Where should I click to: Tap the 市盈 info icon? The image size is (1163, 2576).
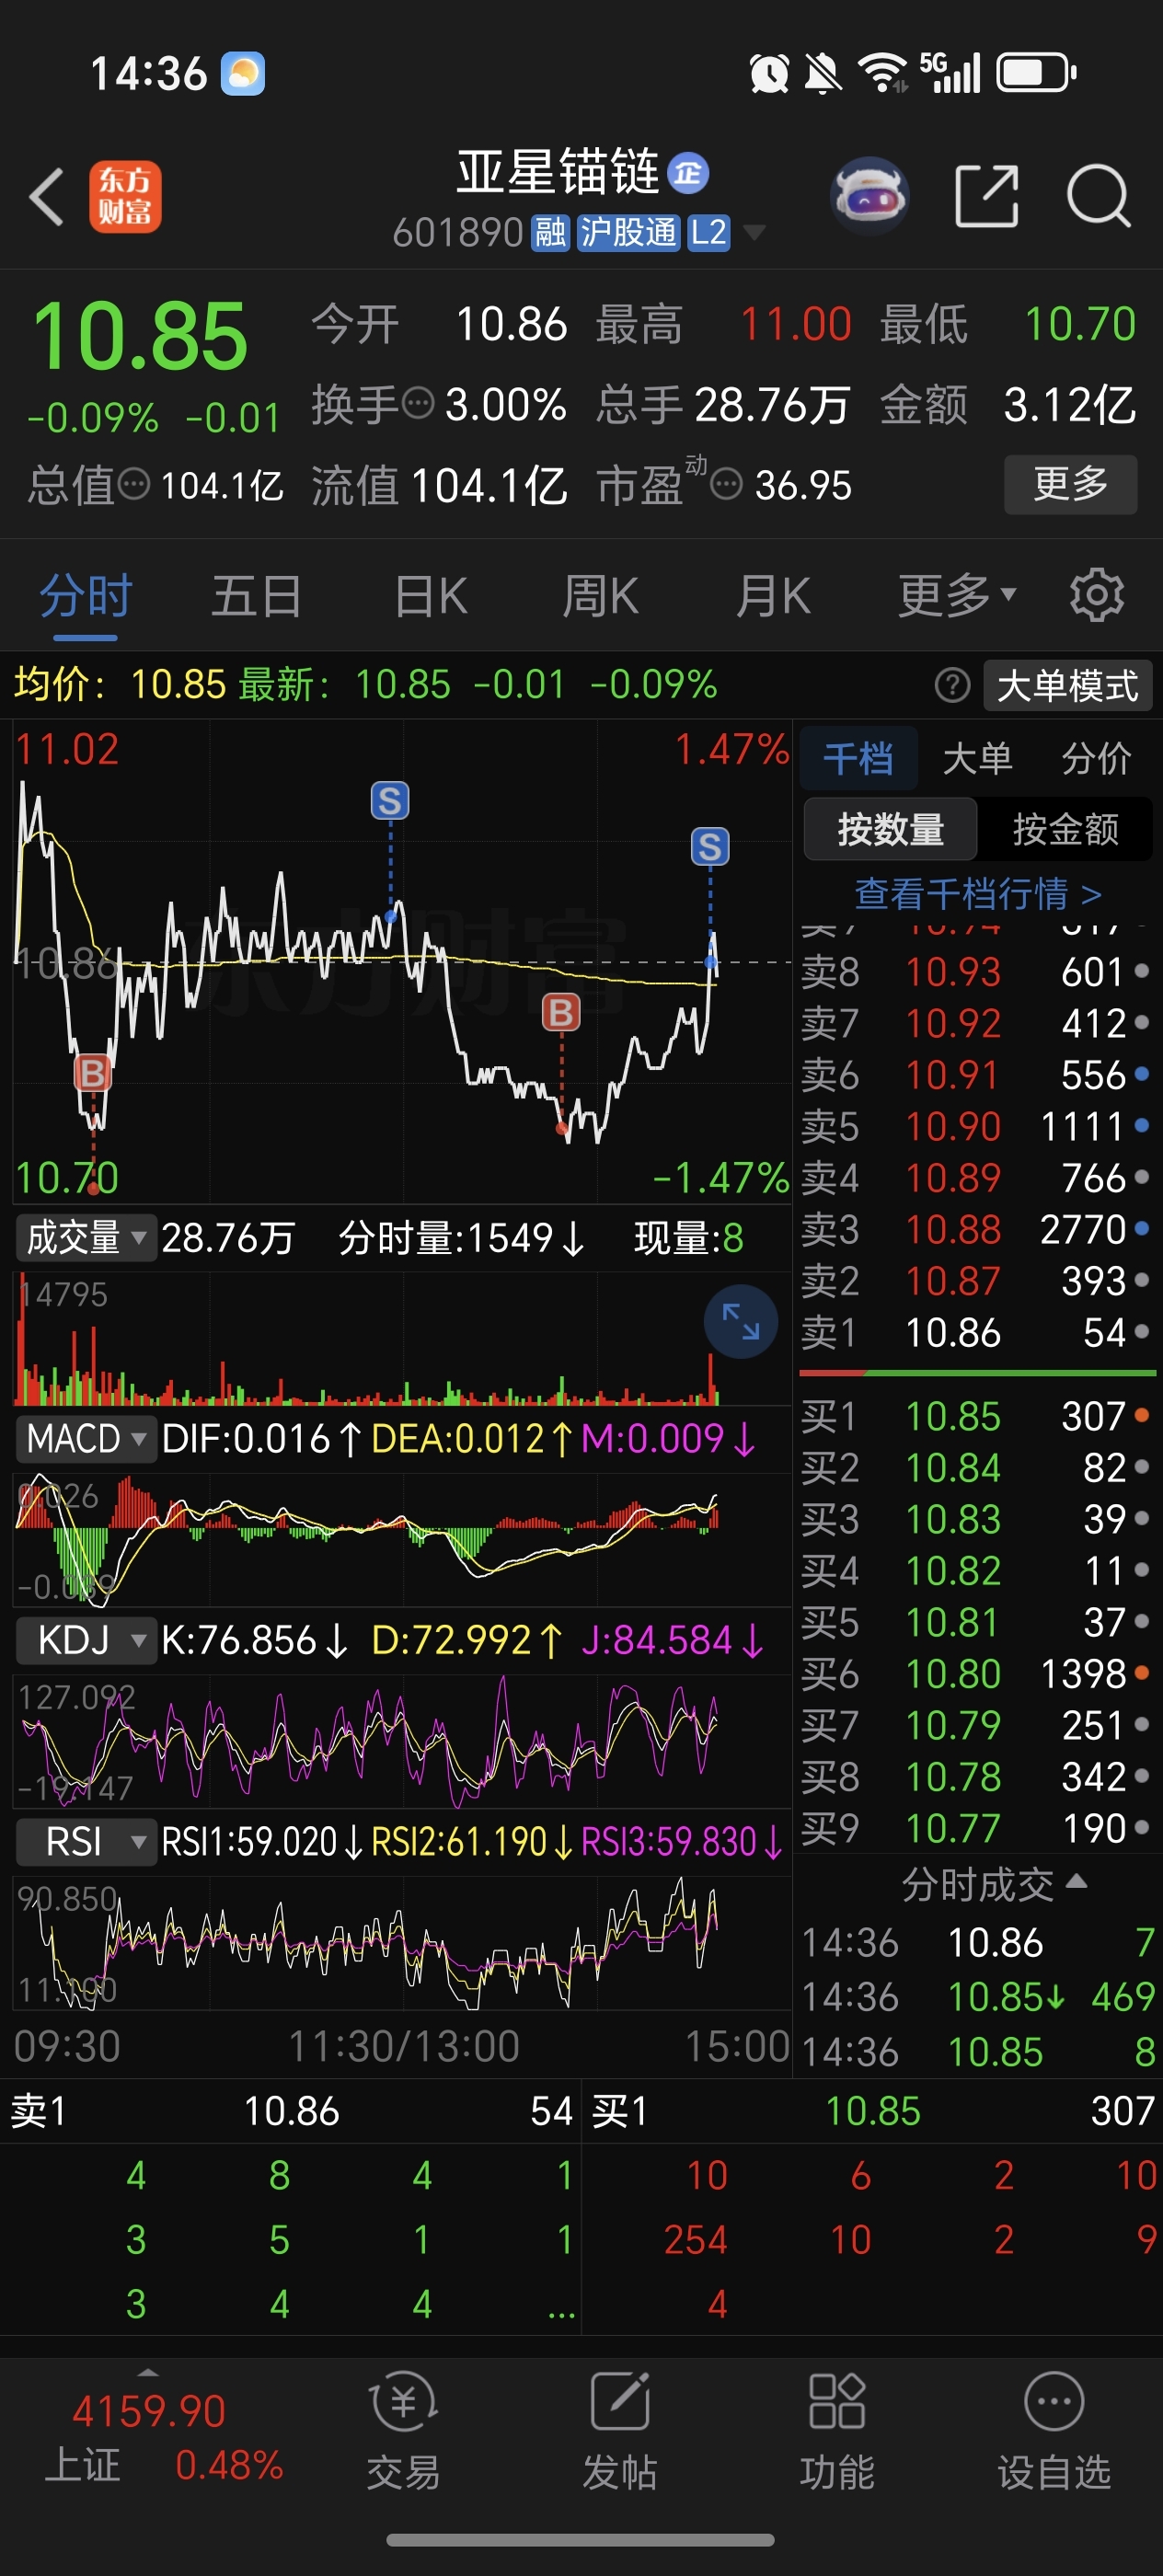tap(726, 486)
